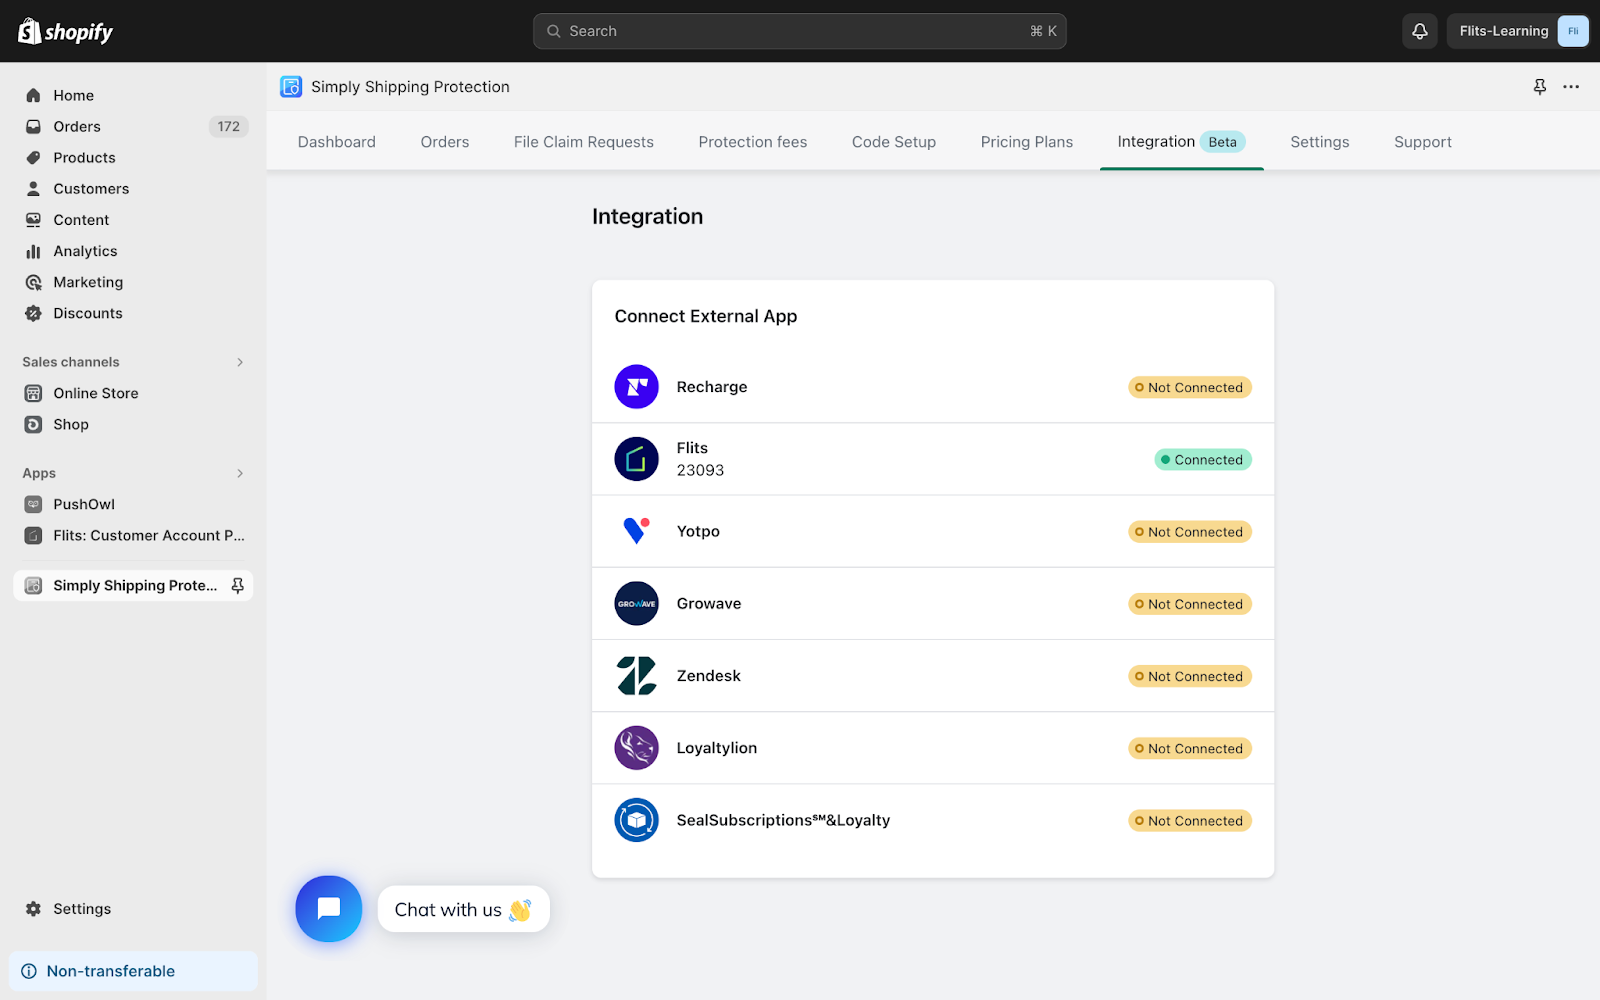This screenshot has height=1000, width=1600.
Task: Click the Flits logo
Action: pos(636,459)
